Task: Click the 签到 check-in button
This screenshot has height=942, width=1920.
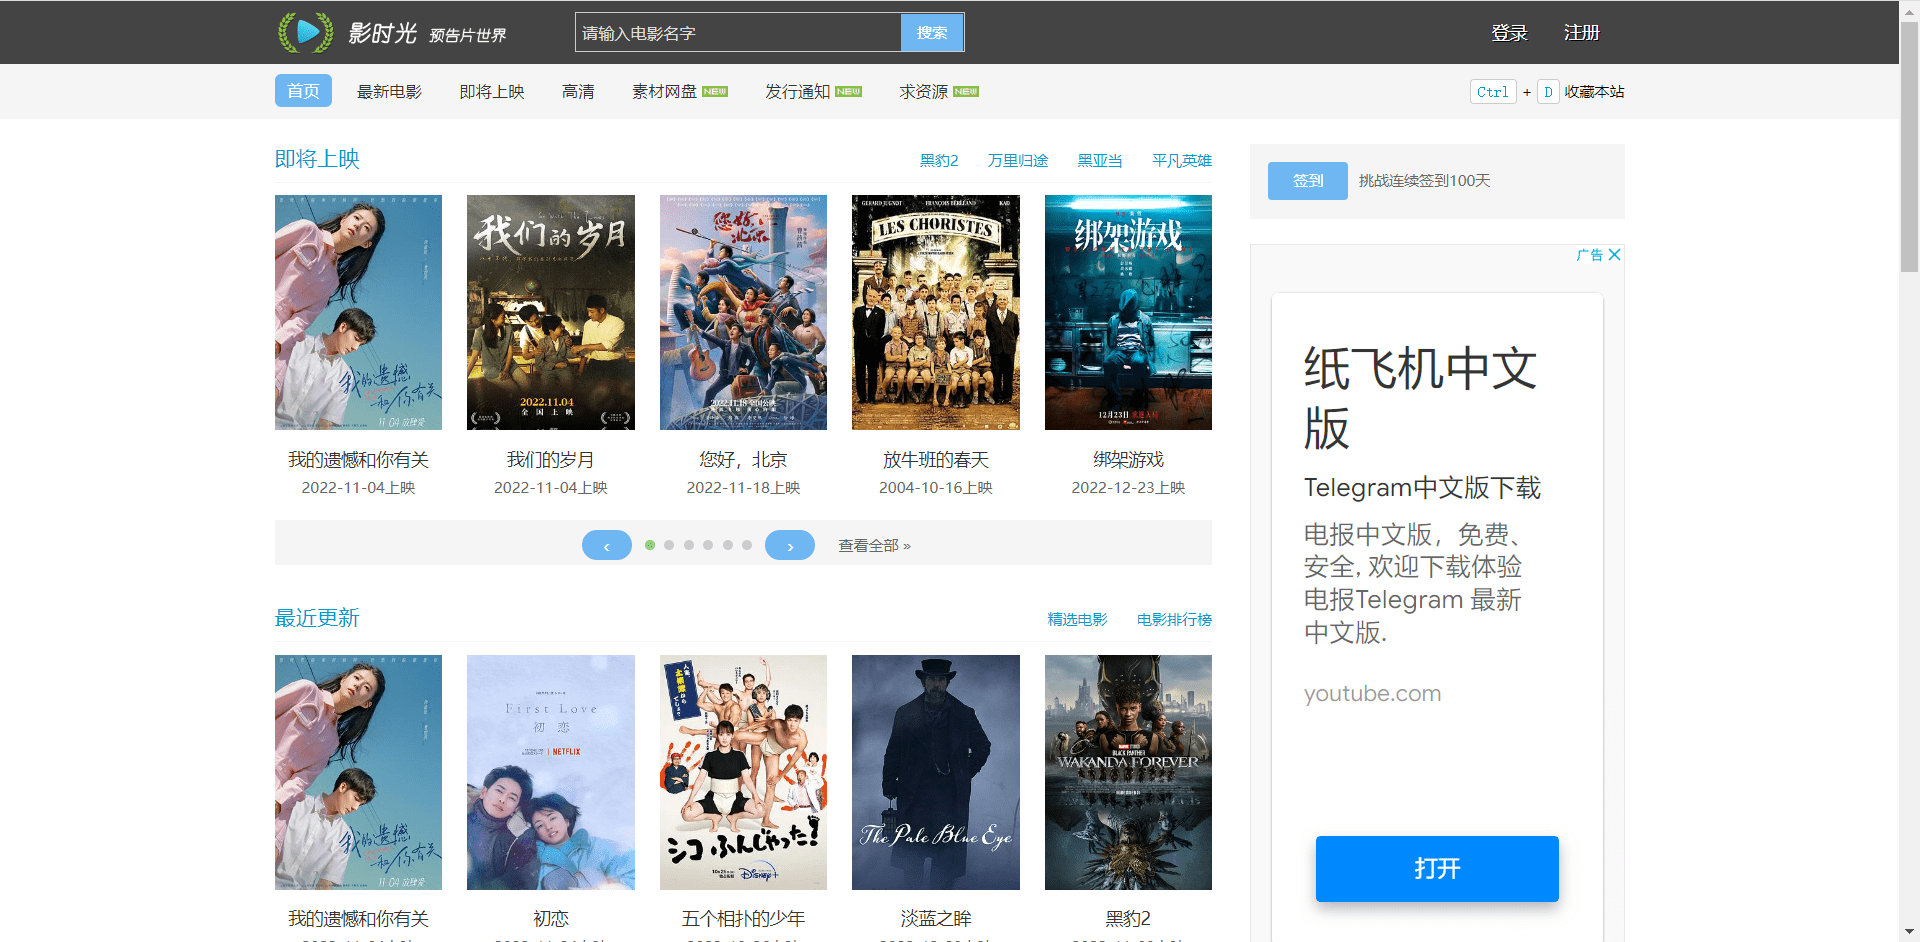Action: tap(1308, 181)
